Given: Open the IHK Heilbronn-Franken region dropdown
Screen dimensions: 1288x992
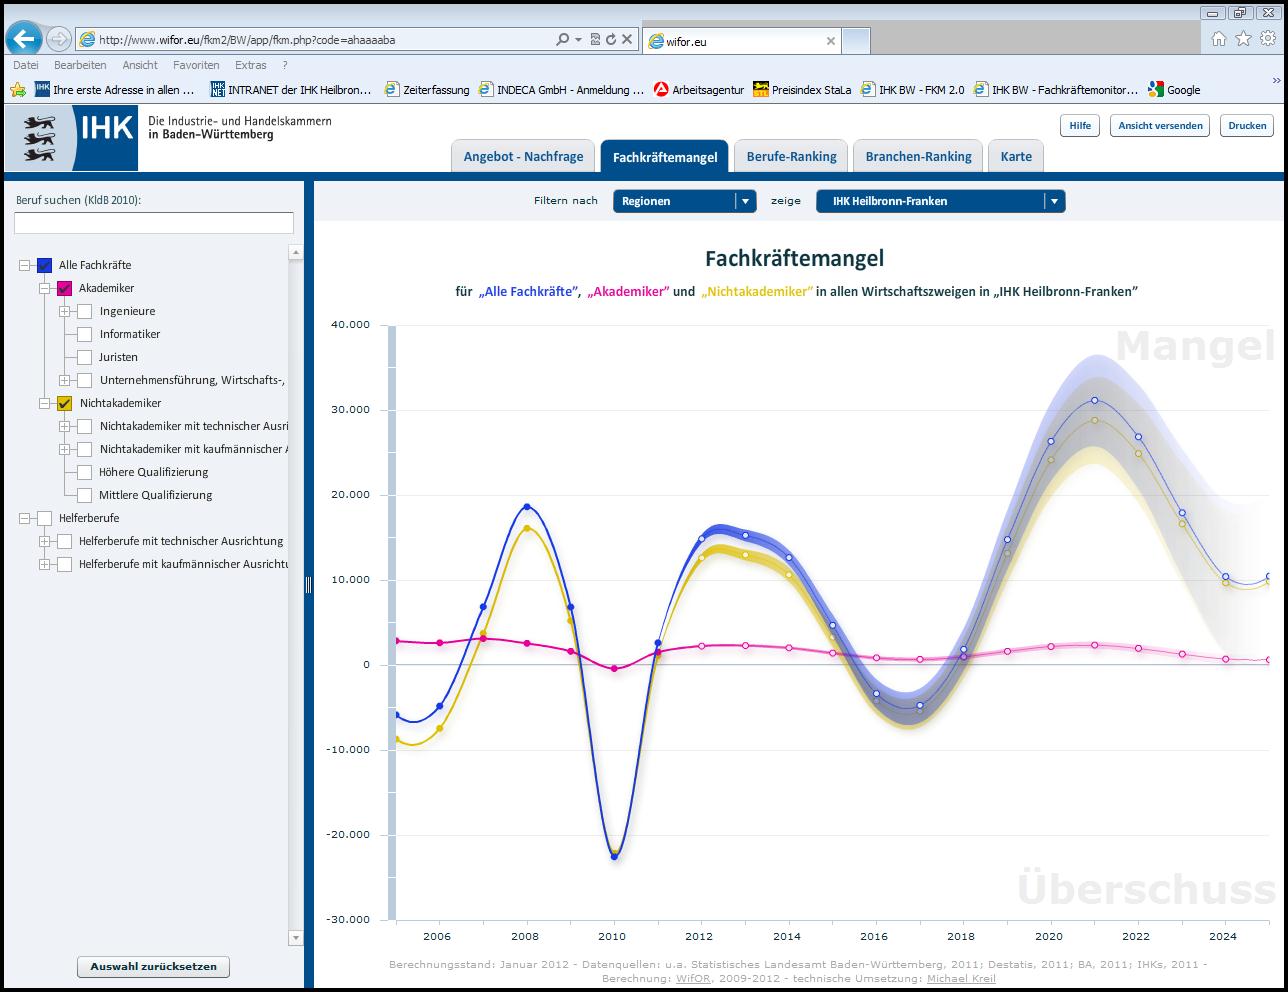Looking at the screenshot, I should tap(940, 201).
